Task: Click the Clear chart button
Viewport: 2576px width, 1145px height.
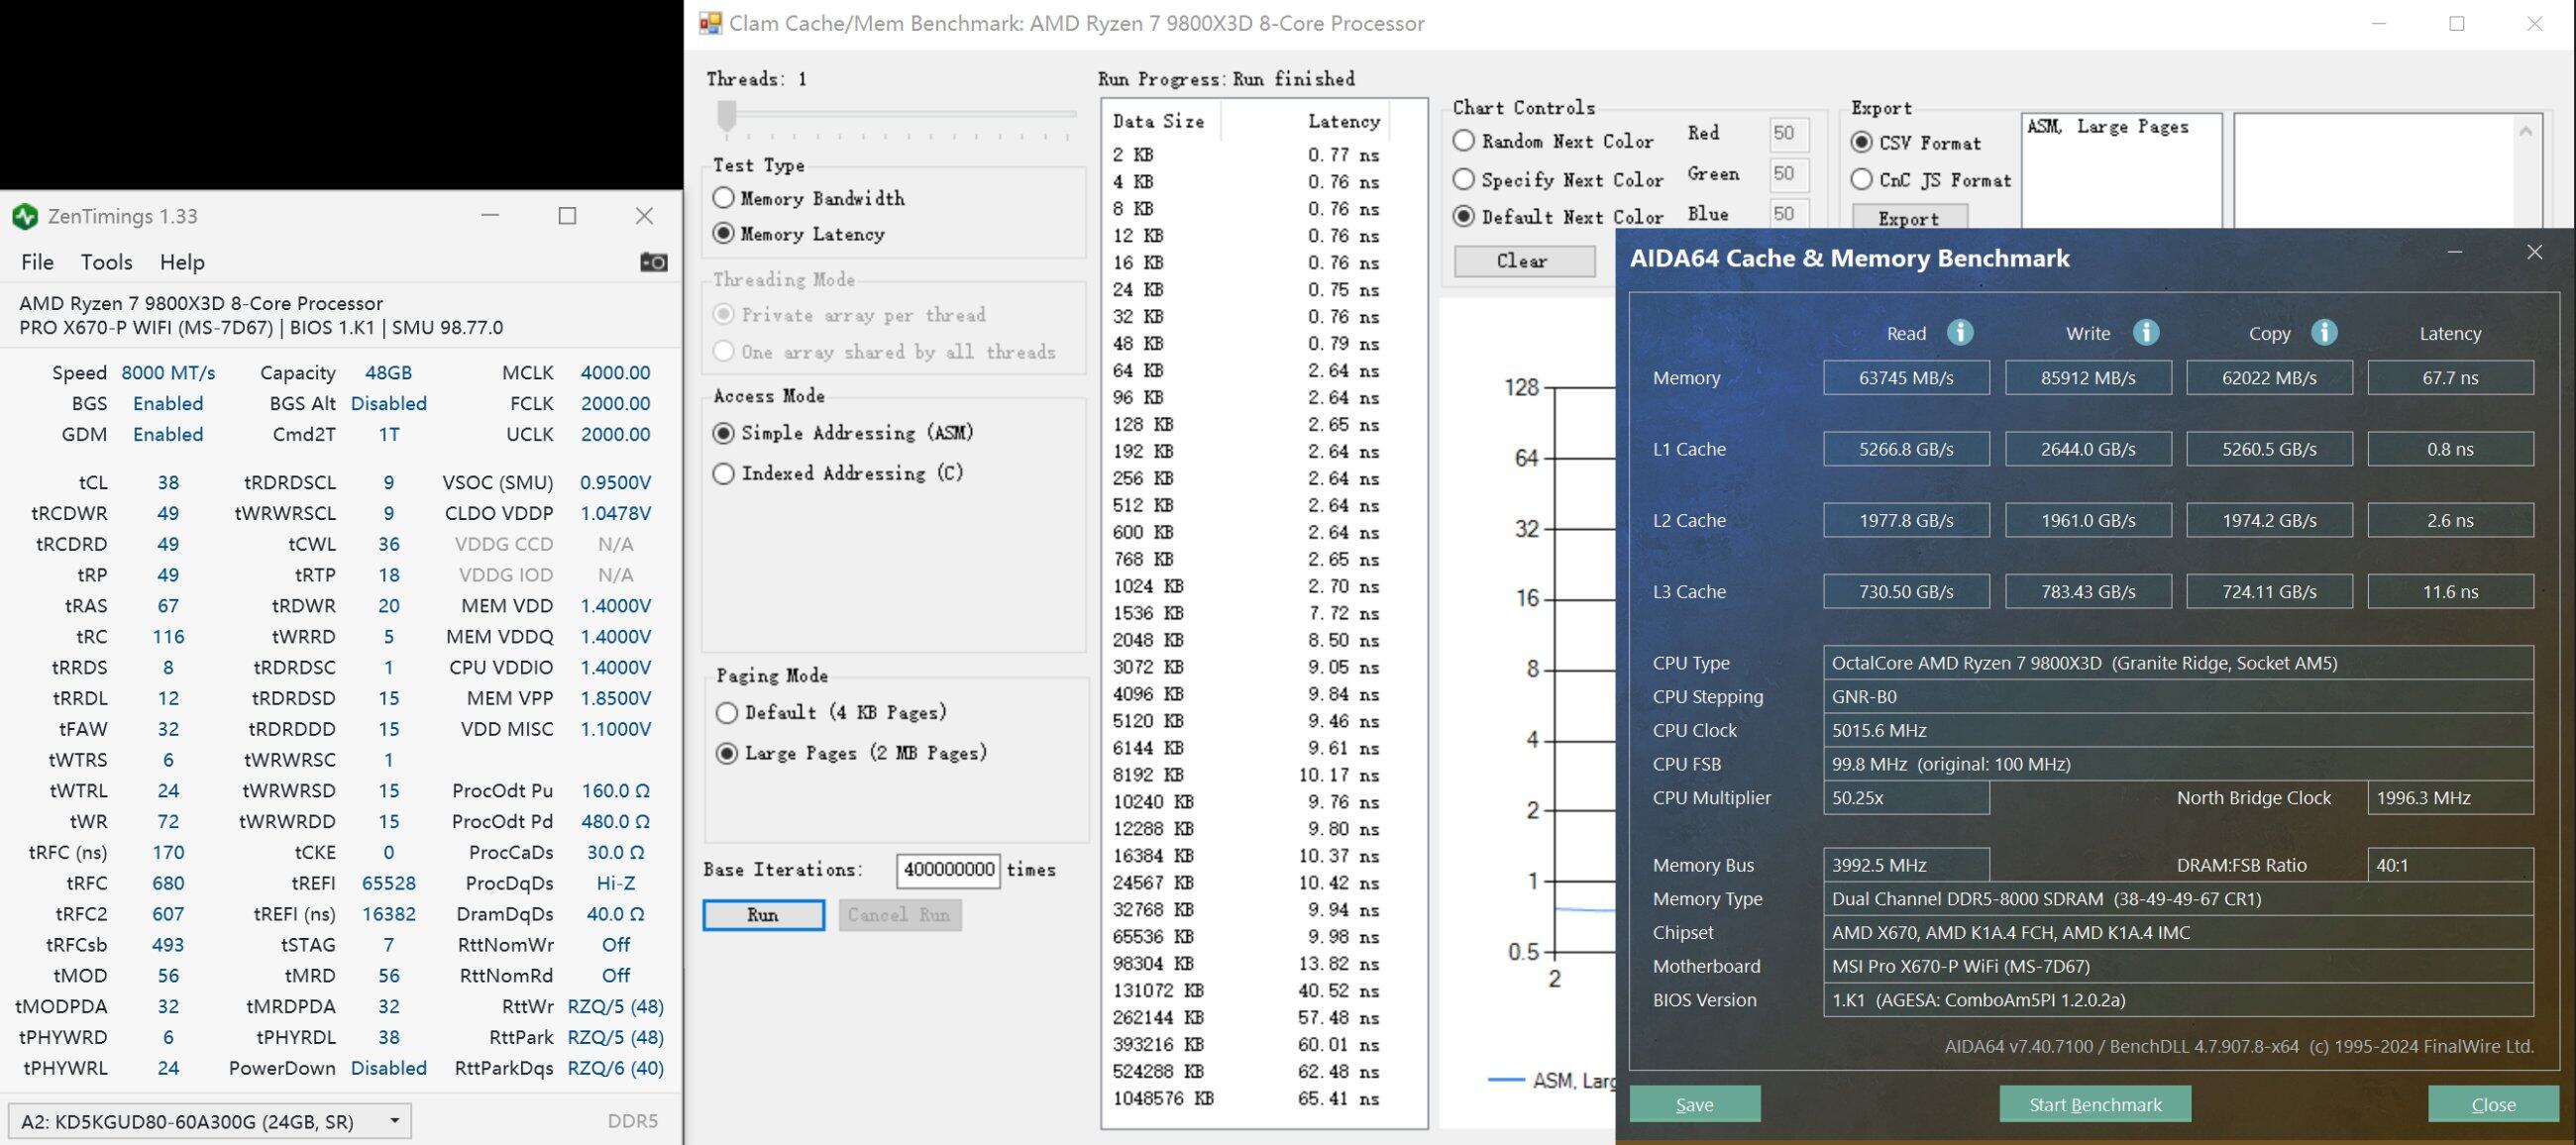Action: (1524, 261)
